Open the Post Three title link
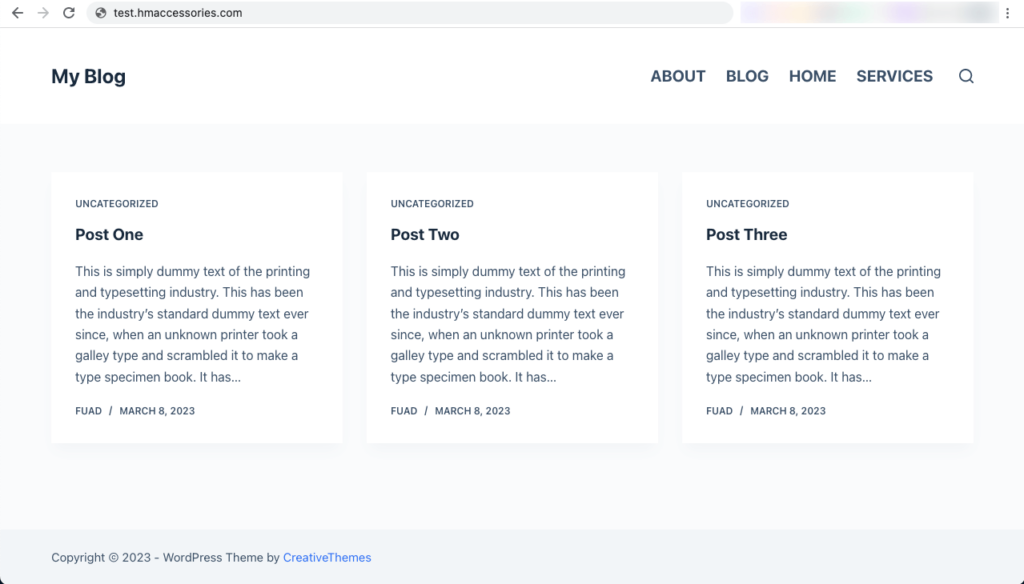This screenshot has height=584, width=1024. click(746, 235)
